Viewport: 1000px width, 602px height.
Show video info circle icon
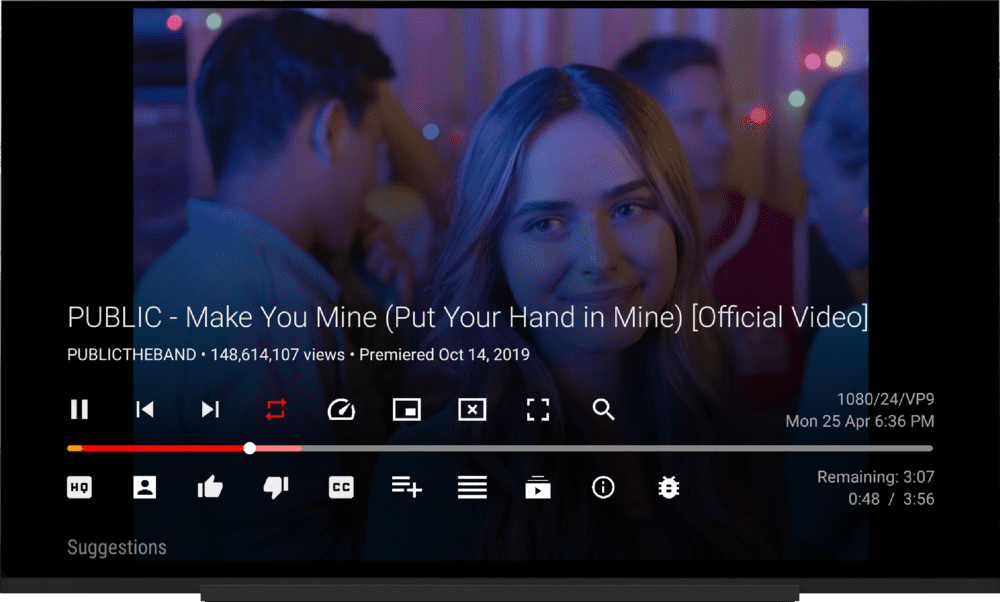pyautogui.click(x=603, y=488)
